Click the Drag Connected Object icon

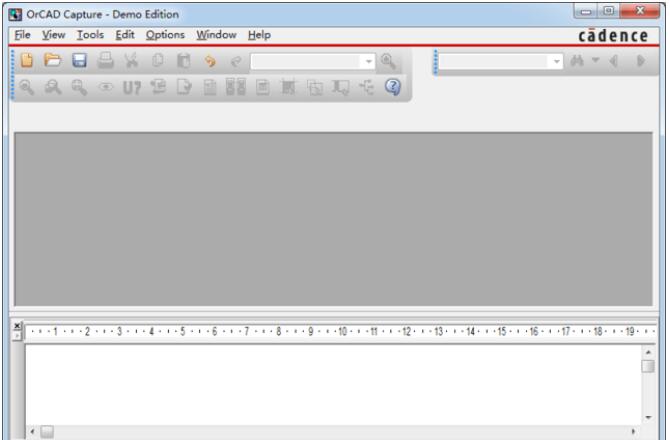341,88
